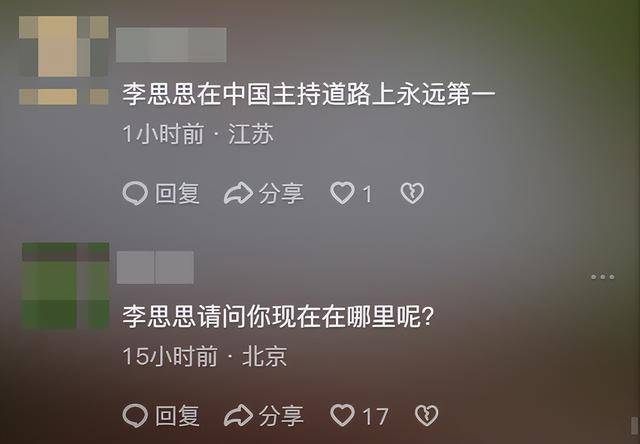Click the share arrow icon under Jiangsu comment
This screenshot has width=640, height=444.
coord(238,193)
